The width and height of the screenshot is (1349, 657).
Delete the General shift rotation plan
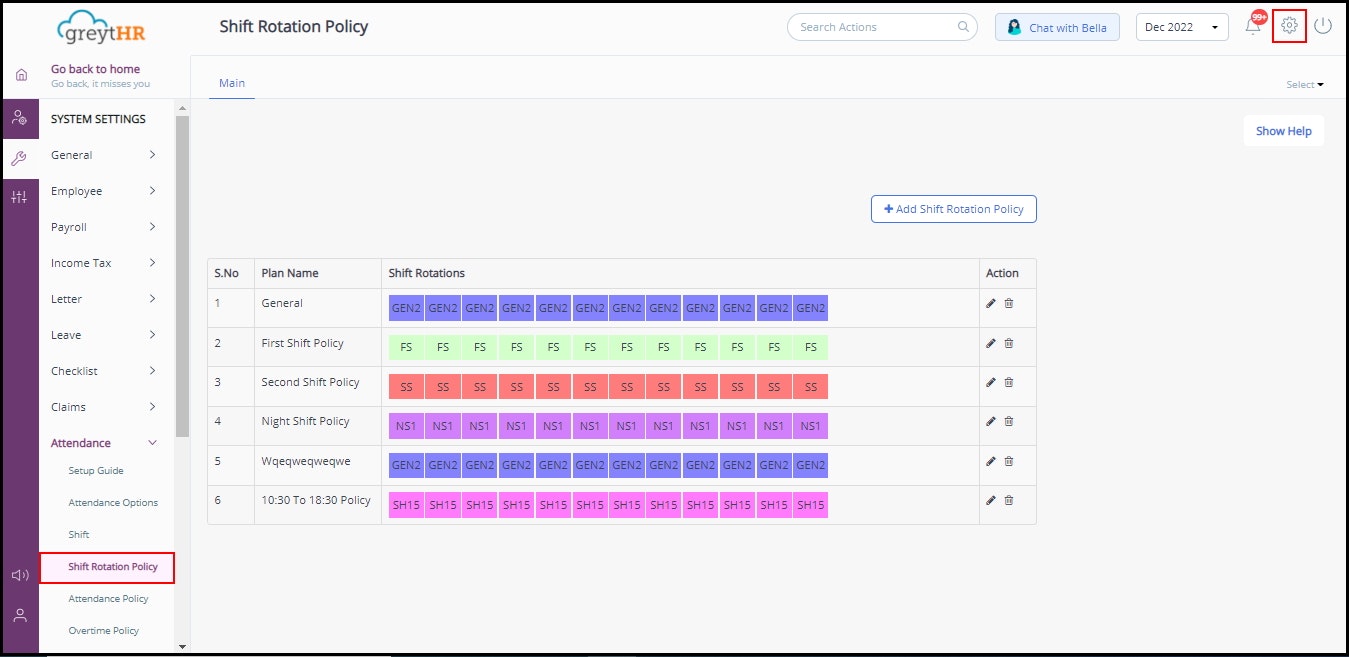[x=1008, y=303]
